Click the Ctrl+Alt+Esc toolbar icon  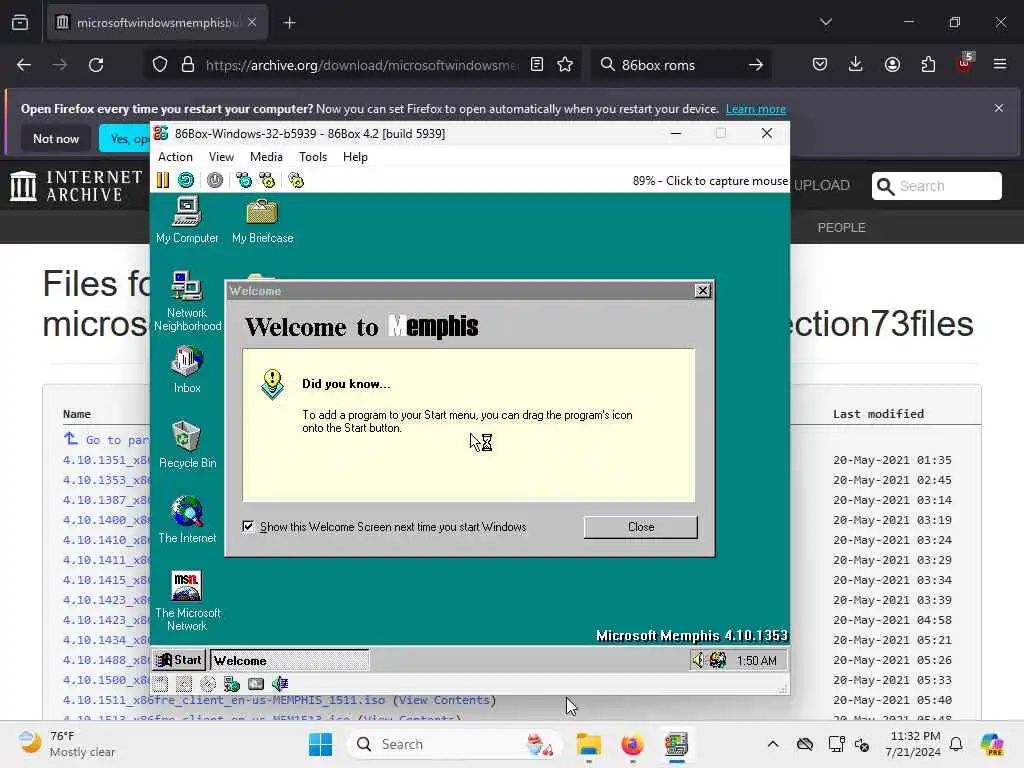tap(267, 180)
